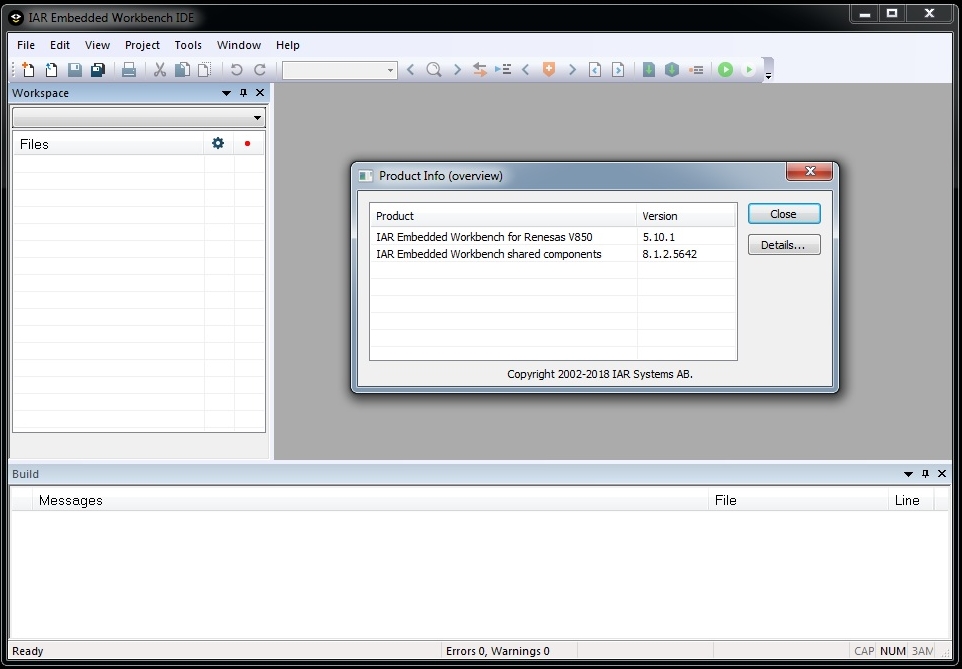Pin the Workspace panel
Screen dimensions: 962x669
point(243,93)
